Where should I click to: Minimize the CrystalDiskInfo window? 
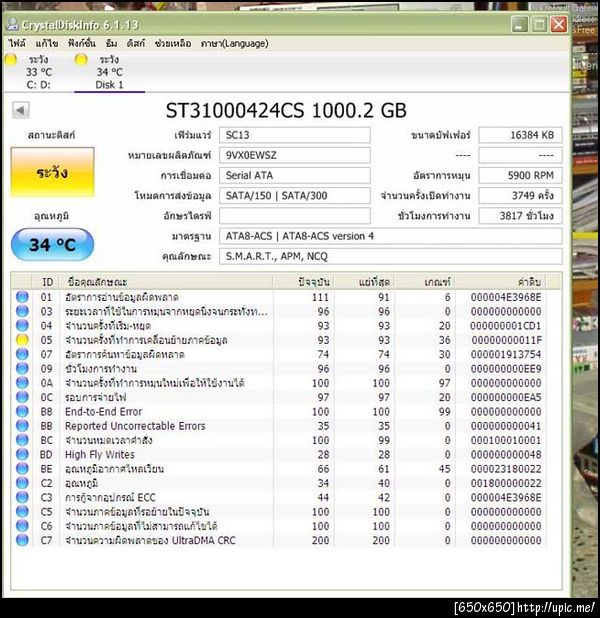pyautogui.click(x=520, y=24)
